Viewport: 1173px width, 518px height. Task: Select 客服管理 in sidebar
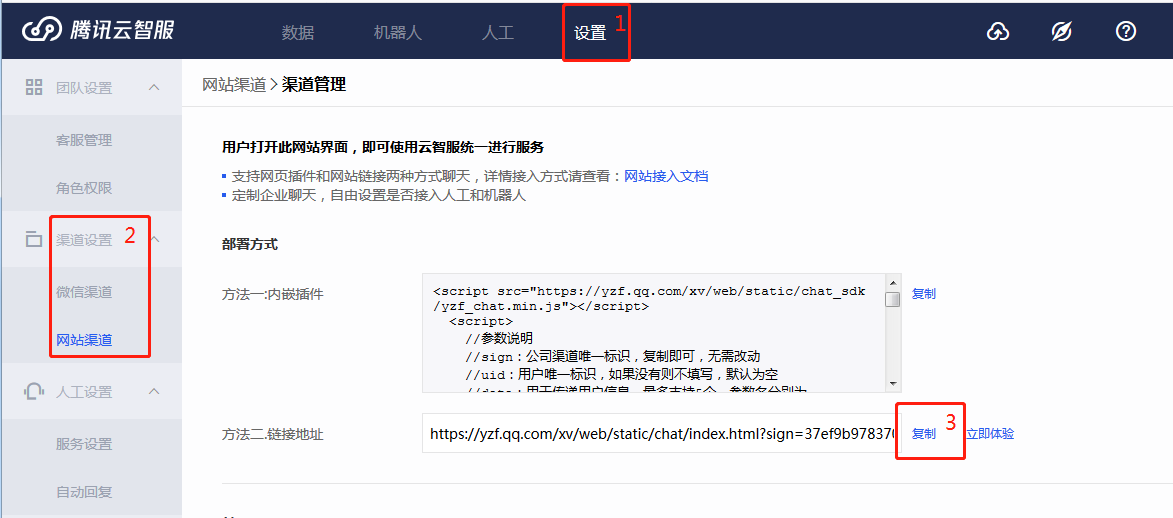(84, 140)
